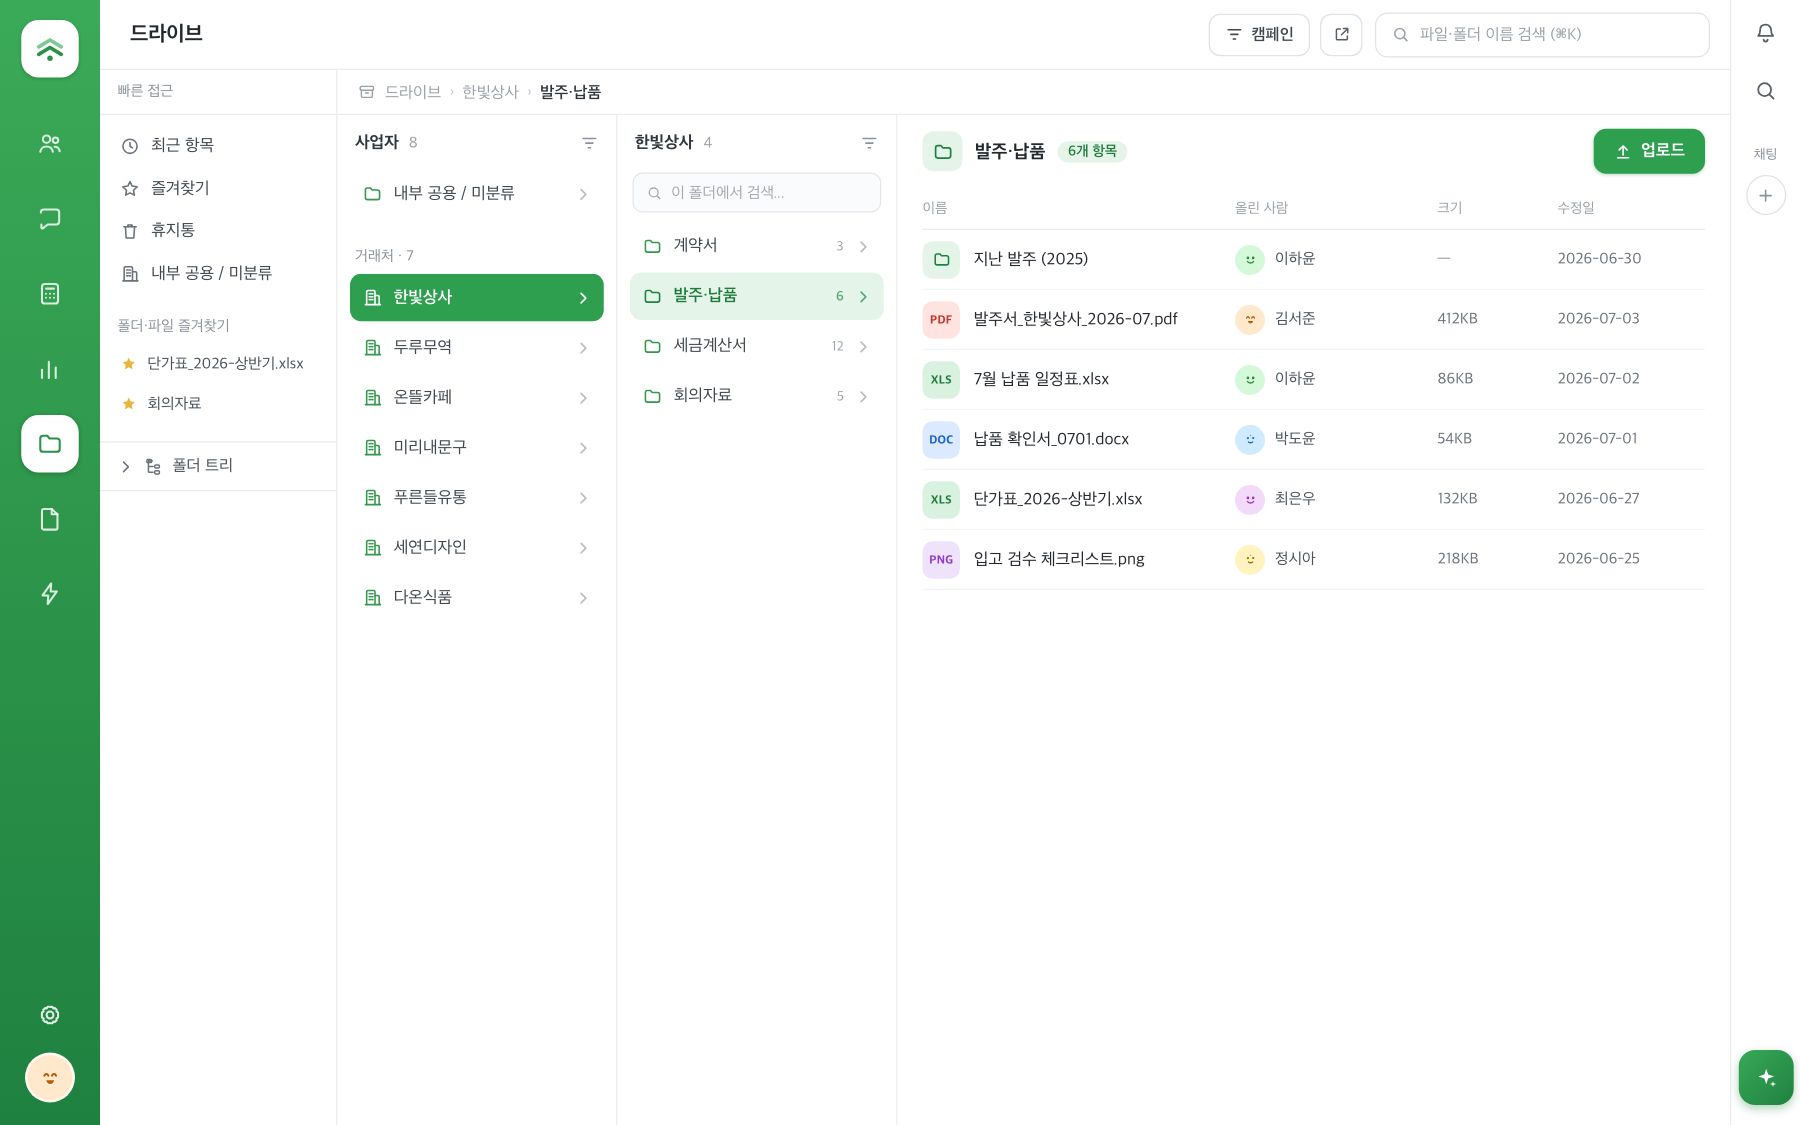
Task: Open notifications bell icon
Action: tap(1765, 33)
